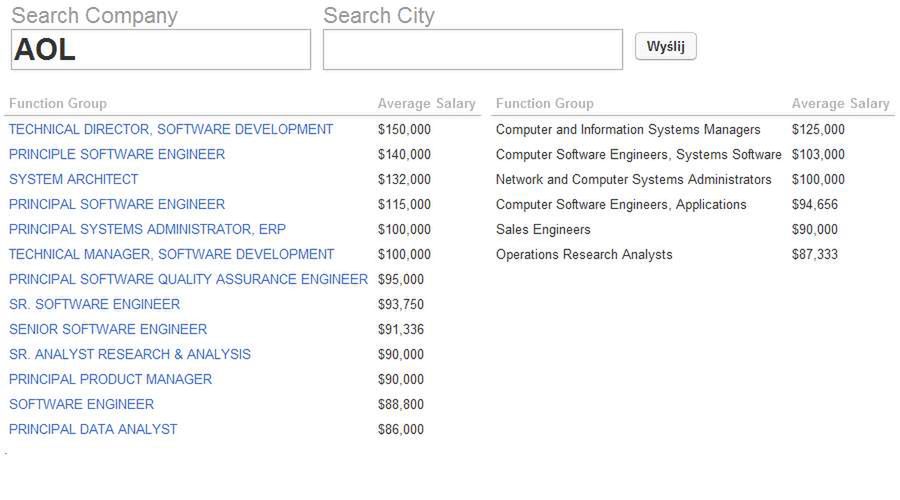The height and width of the screenshot is (500, 900).
Task: Open the Software Engineer link
Action: tap(81, 404)
